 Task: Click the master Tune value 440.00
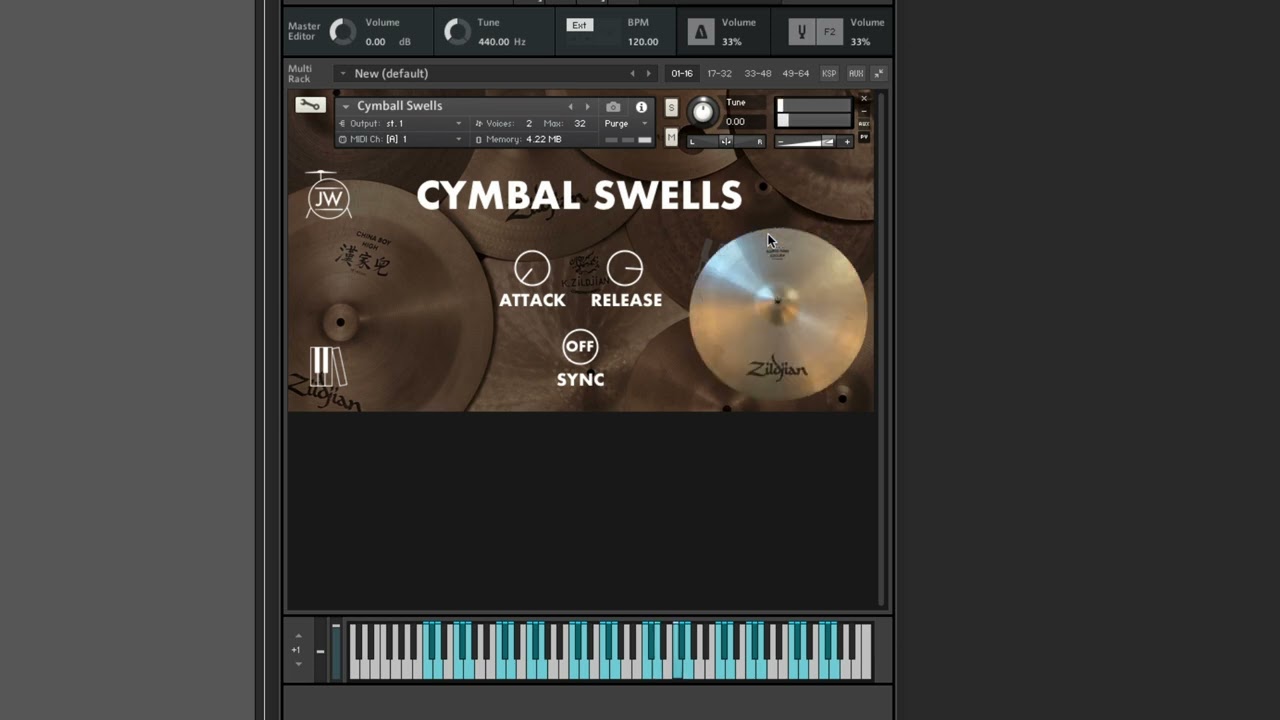pos(494,42)
